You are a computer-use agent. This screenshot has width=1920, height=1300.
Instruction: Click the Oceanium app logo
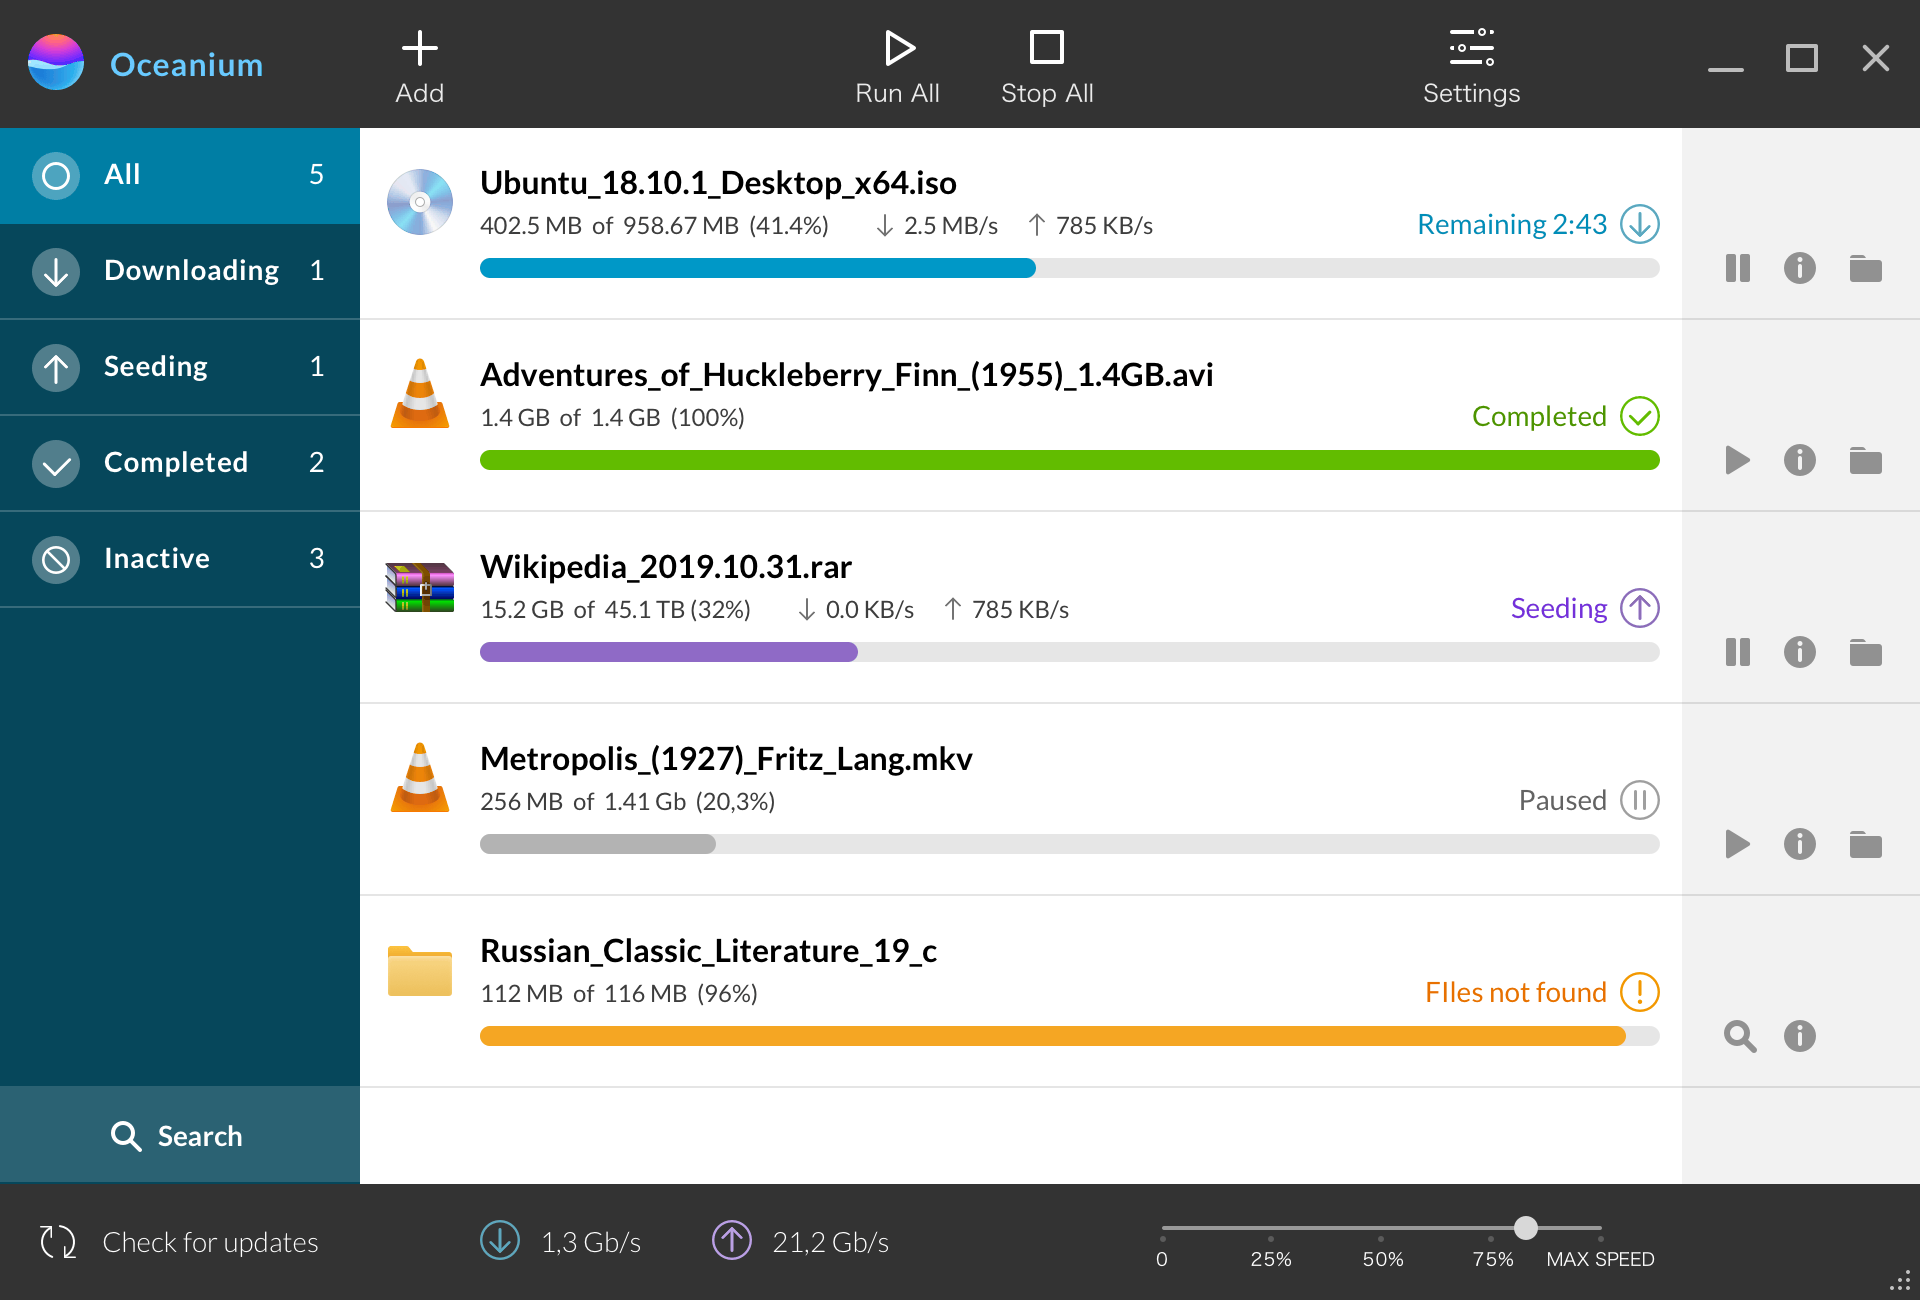[56, 63]
